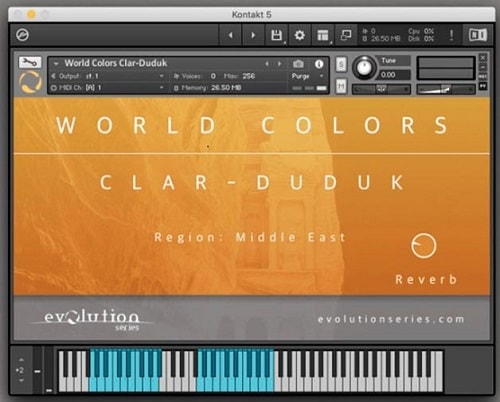This screenshot has height=402, width=500.
Task: Toggle the AUX button in the instrument header
Action: coord(483,77)
